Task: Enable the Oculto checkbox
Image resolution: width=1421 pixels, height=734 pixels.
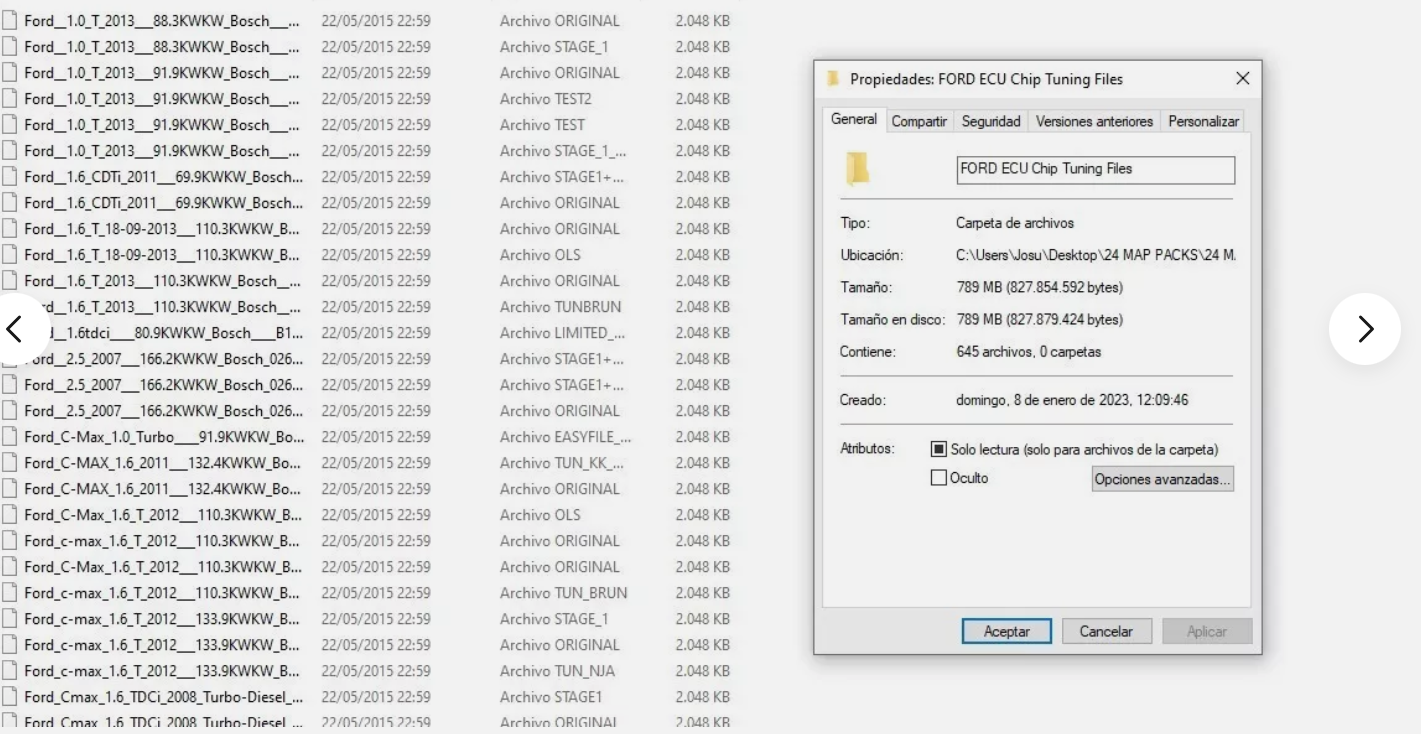Action: (x=939, y=477)
